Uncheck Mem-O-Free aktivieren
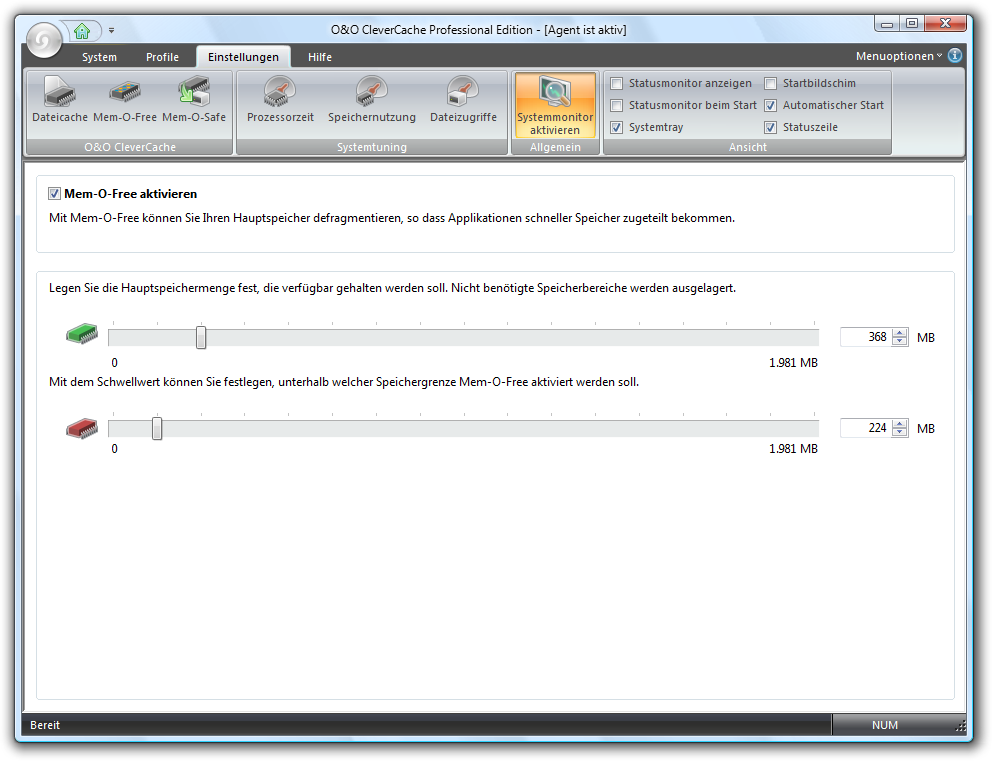992x761 pixels. click(54, 194)
